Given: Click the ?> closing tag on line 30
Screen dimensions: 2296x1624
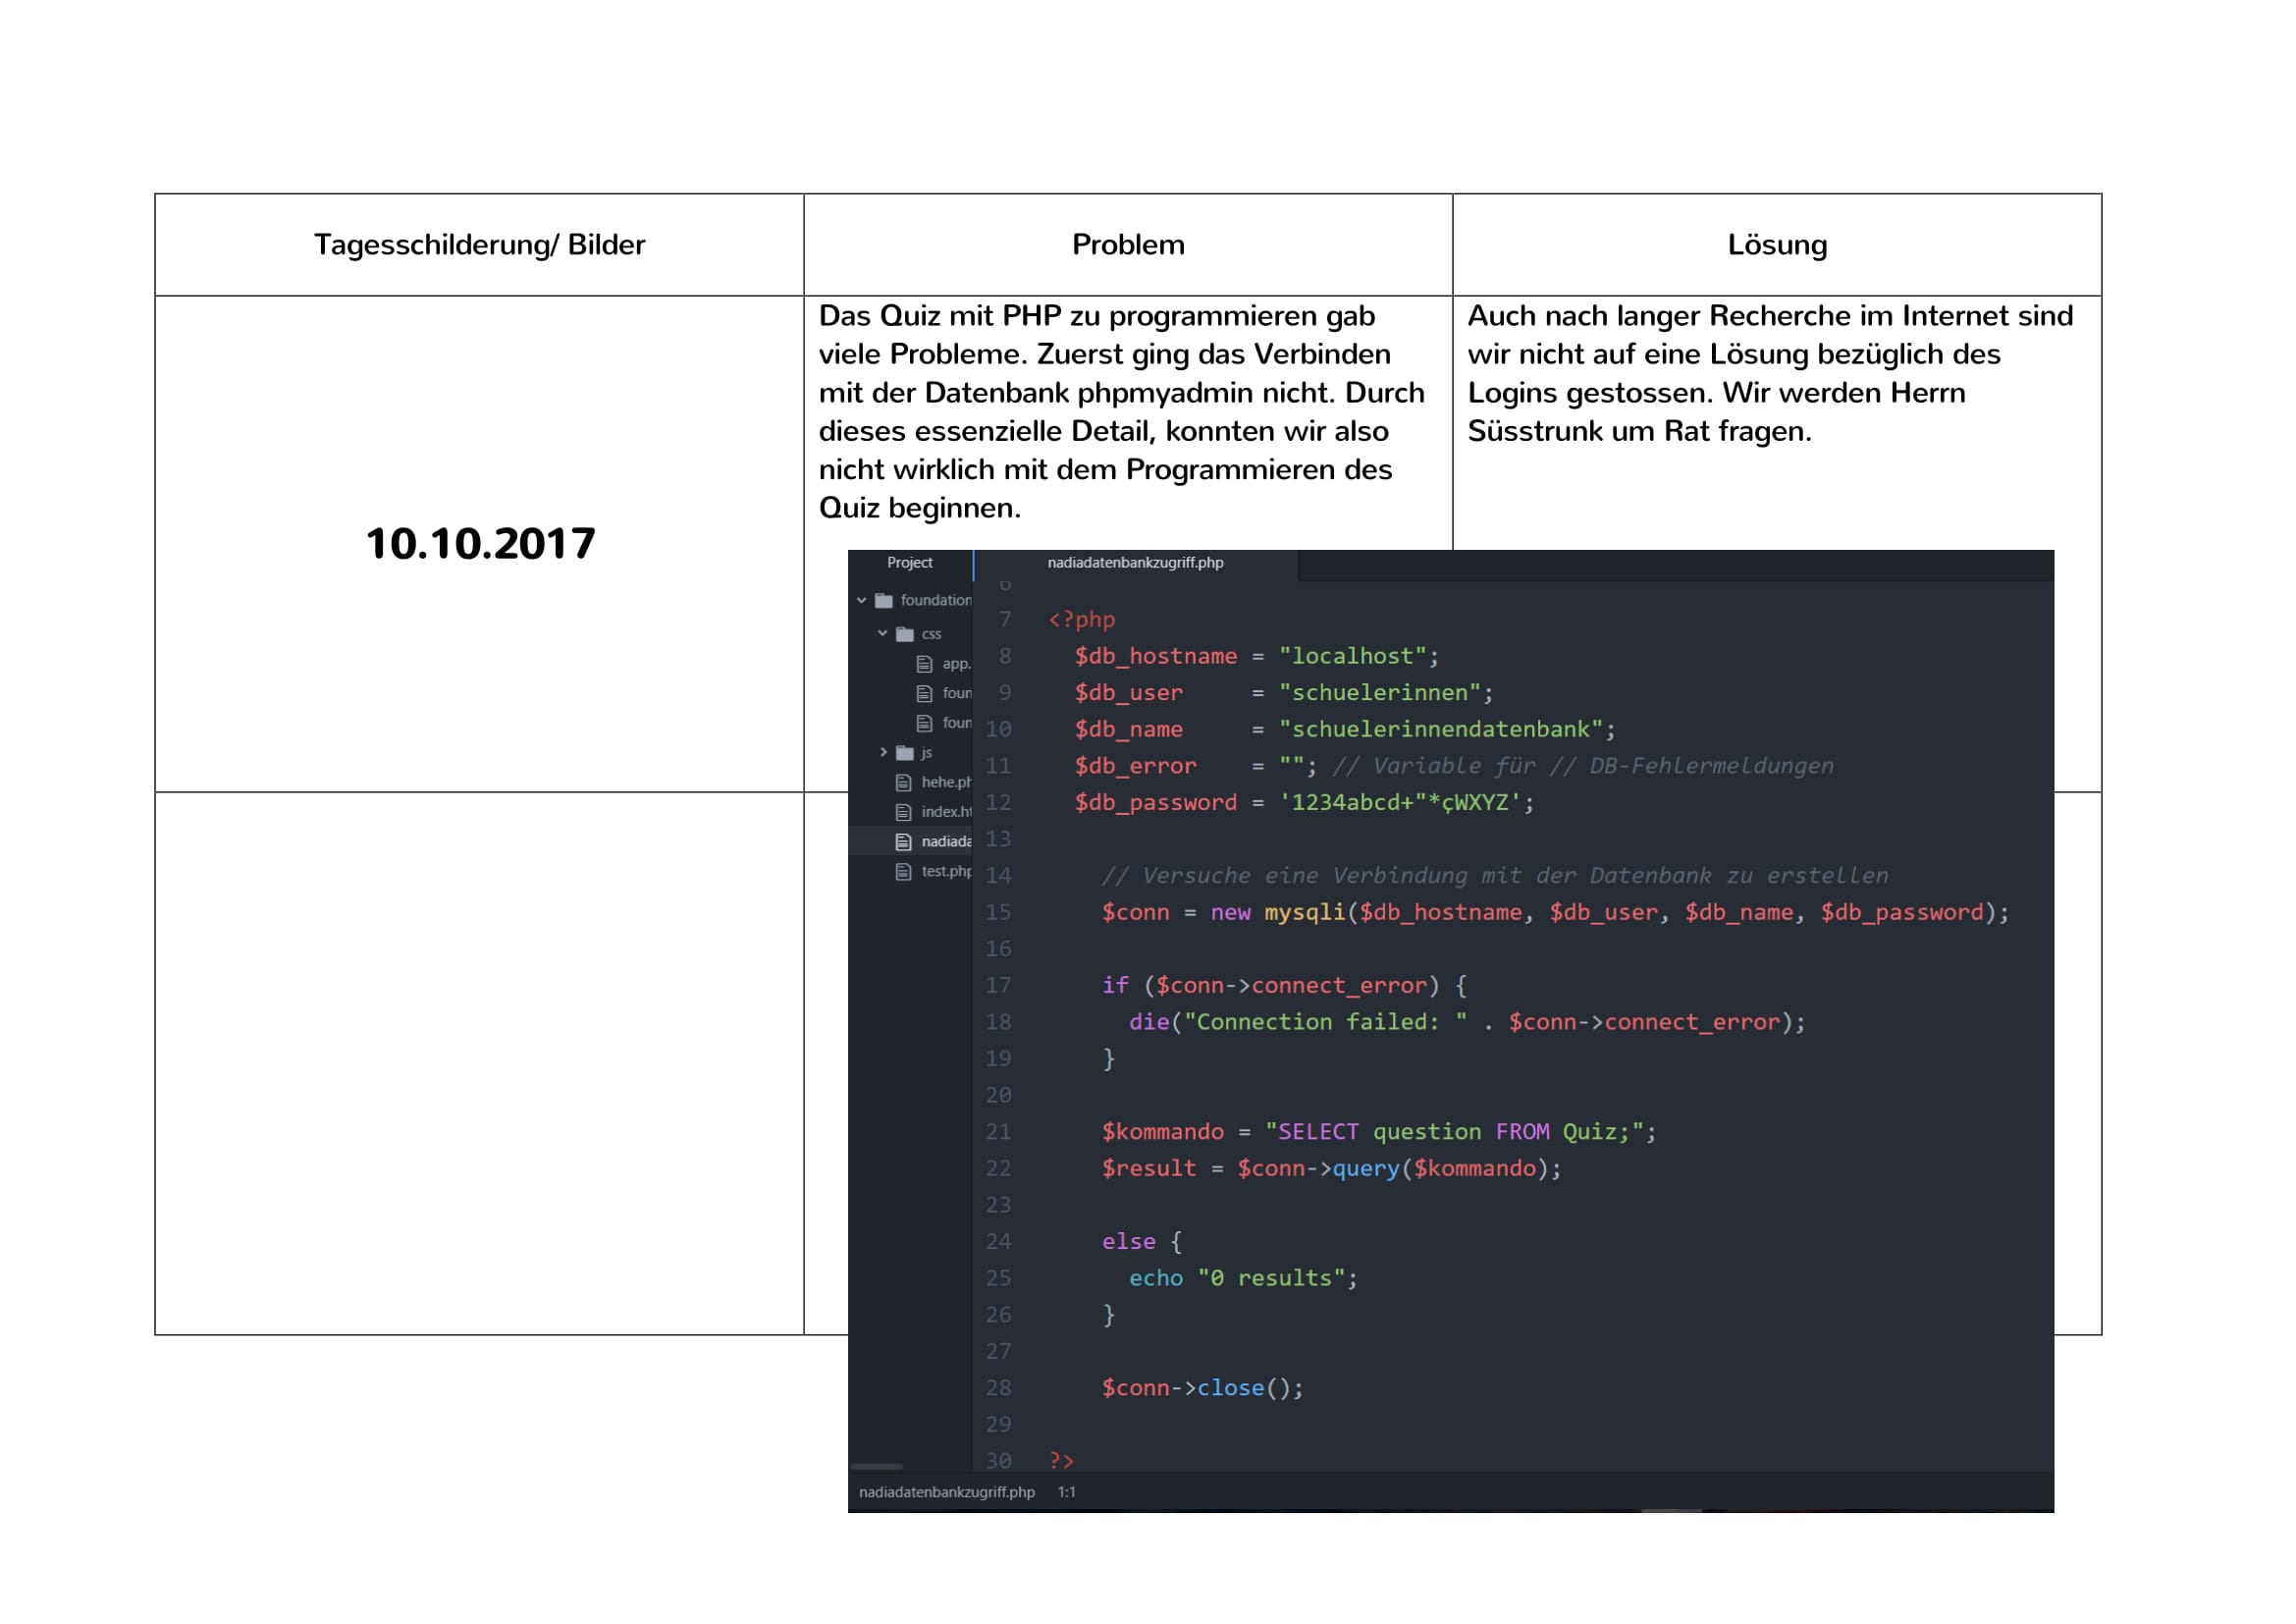Looking at the screenshot, I should pyautogui.click(x=1061, y=1461).
